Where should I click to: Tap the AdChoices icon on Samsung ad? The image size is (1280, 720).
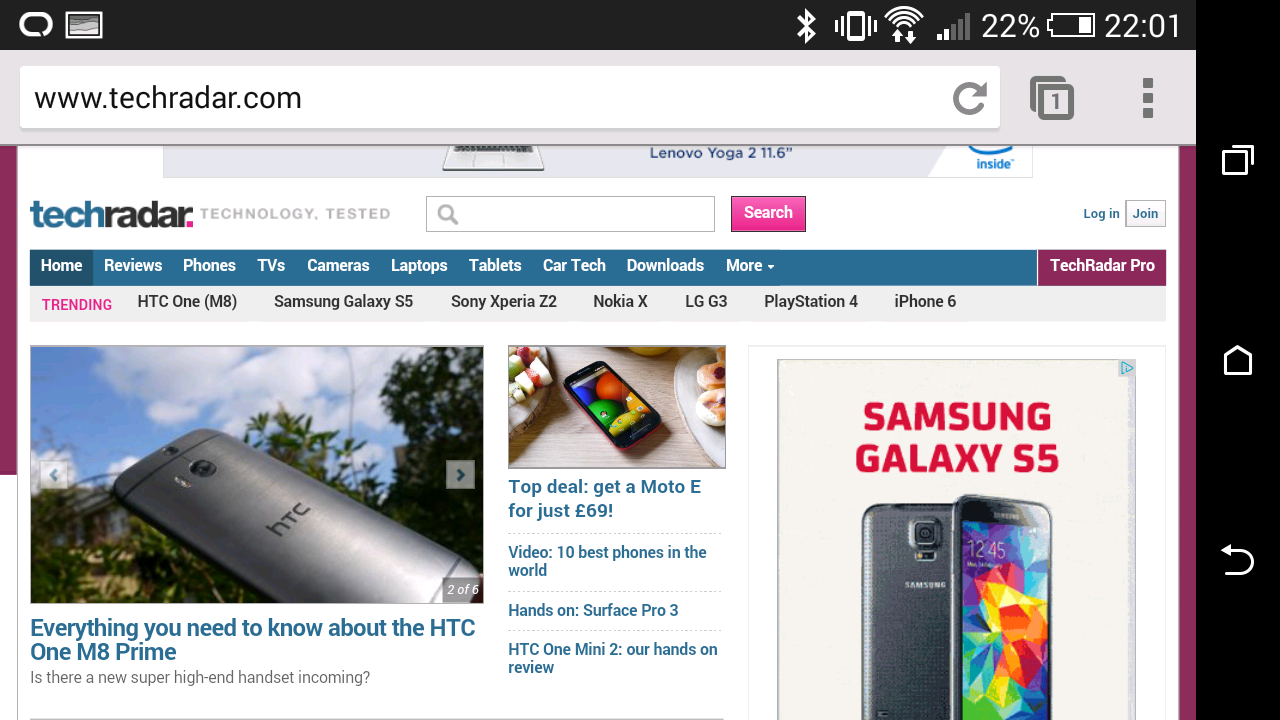coord(1127,368)
